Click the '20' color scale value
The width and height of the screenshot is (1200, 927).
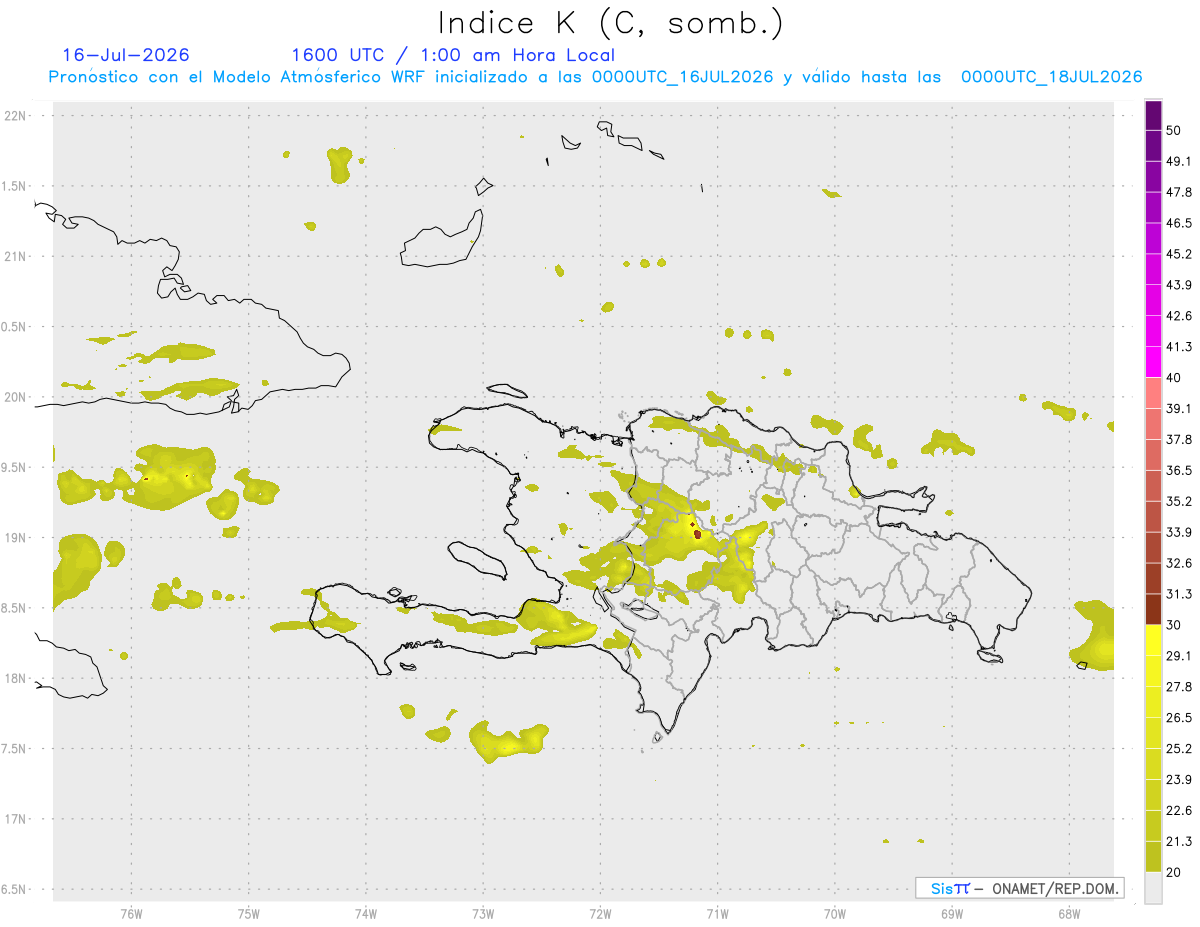click(1173, 872)
